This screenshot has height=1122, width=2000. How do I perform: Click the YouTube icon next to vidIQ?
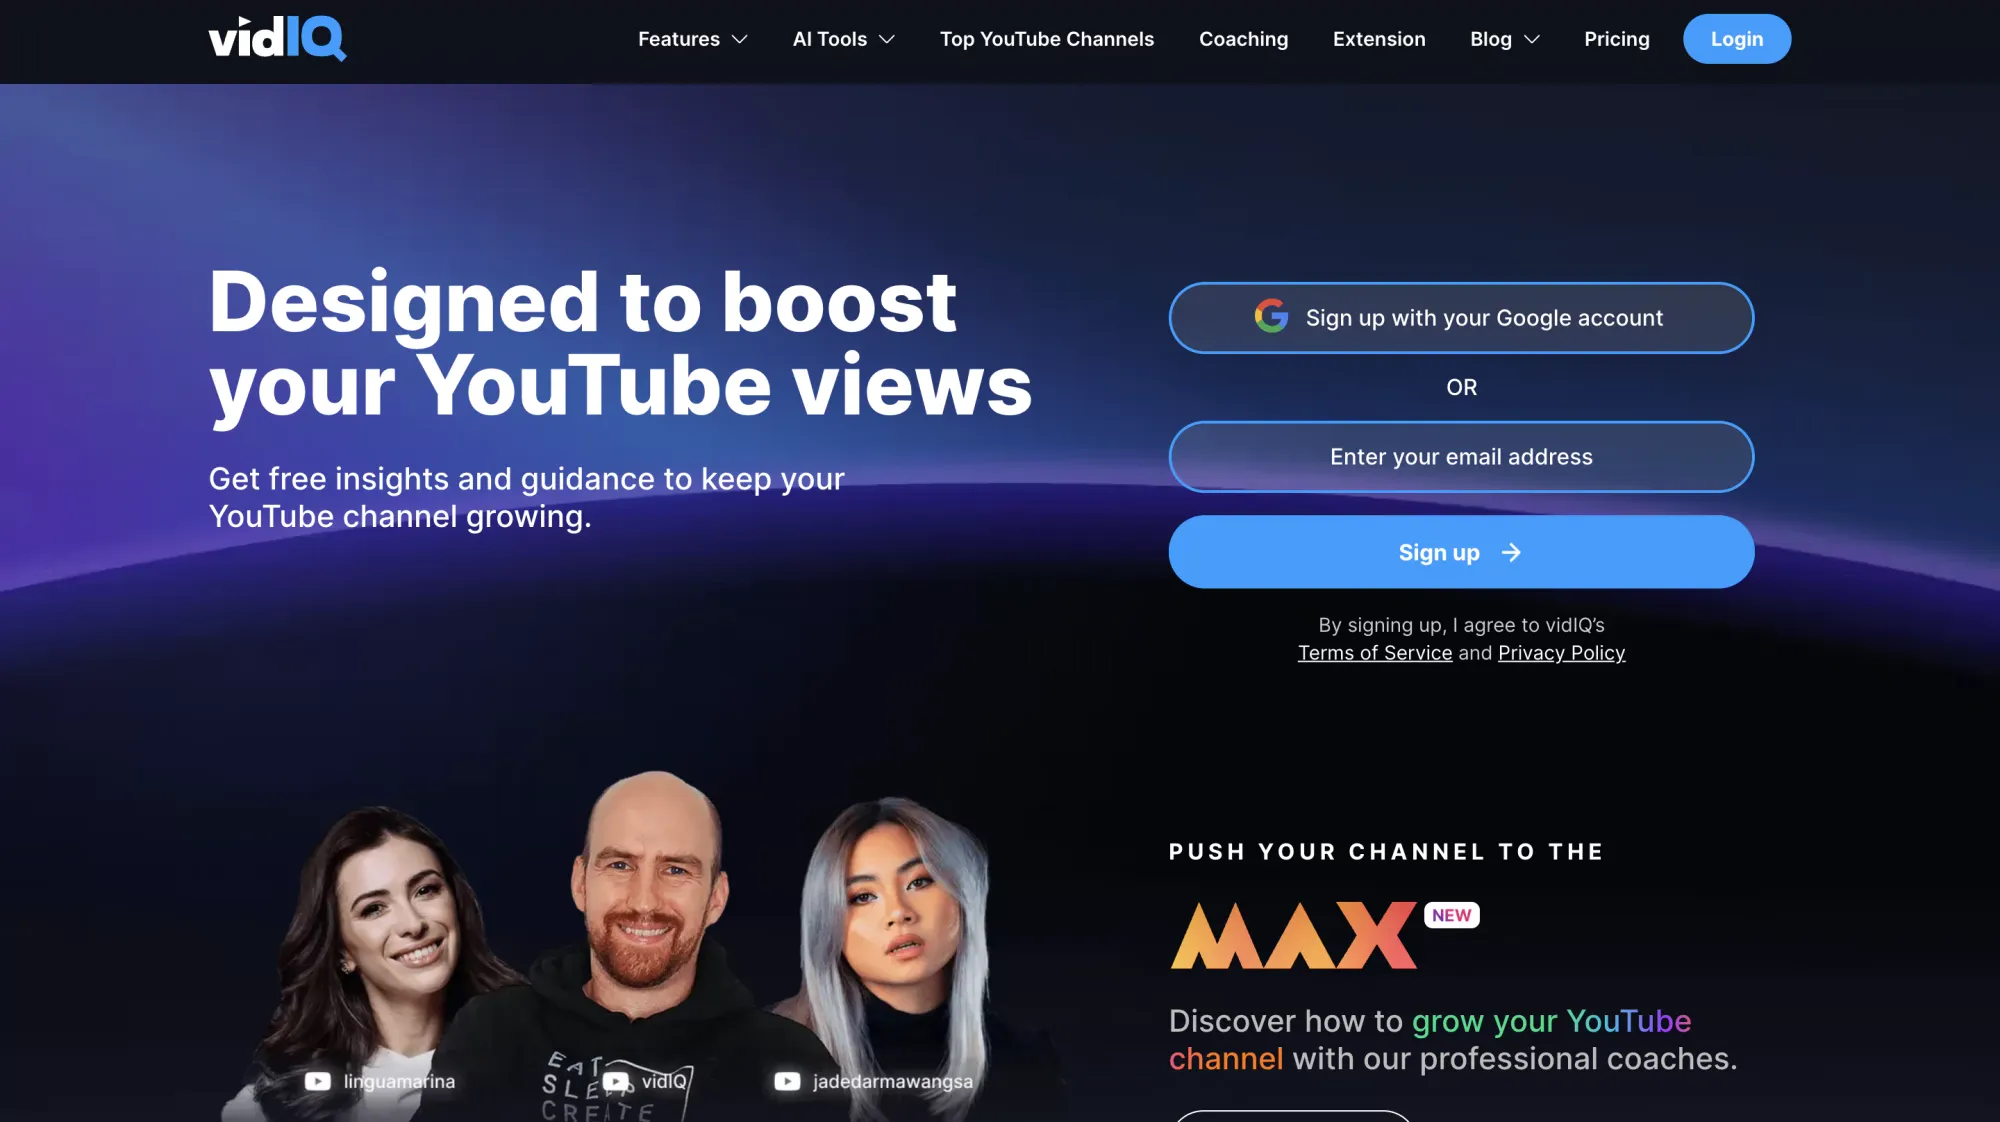click(x=615, y=1081)
